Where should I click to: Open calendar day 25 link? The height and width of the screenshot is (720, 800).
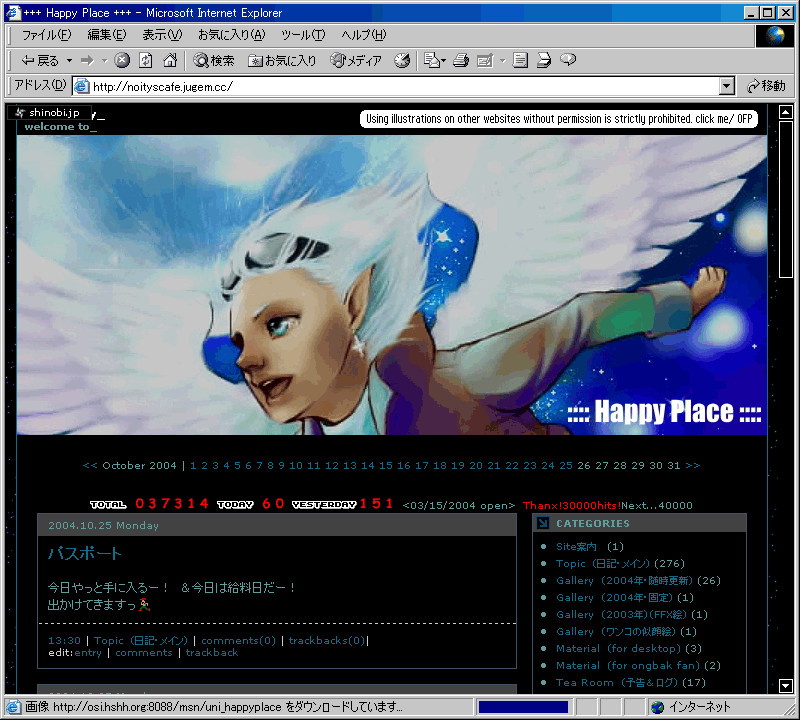(x=566, y=465)
